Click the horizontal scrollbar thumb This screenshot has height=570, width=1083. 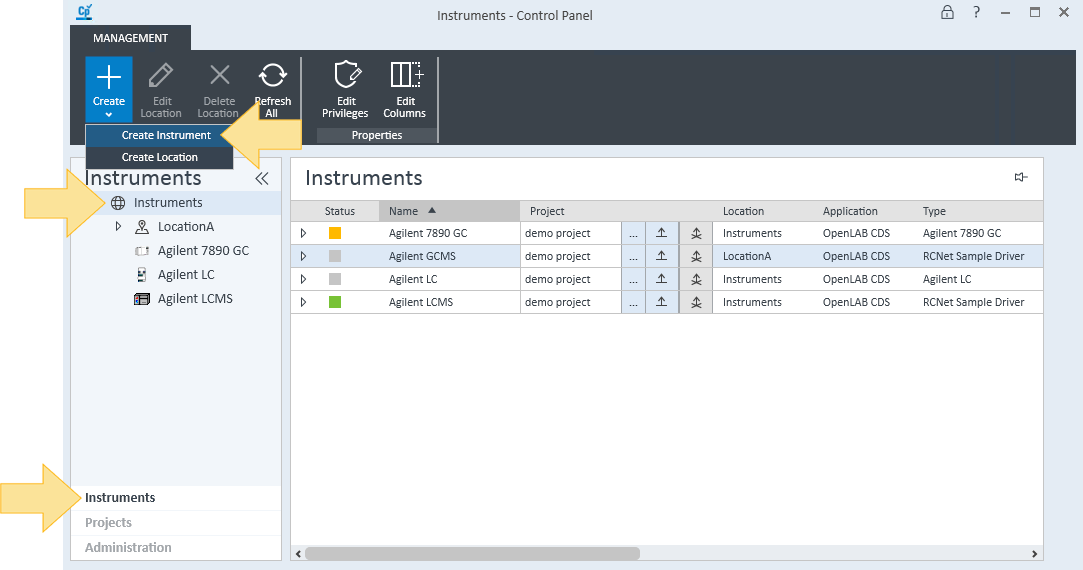[472, 553]
